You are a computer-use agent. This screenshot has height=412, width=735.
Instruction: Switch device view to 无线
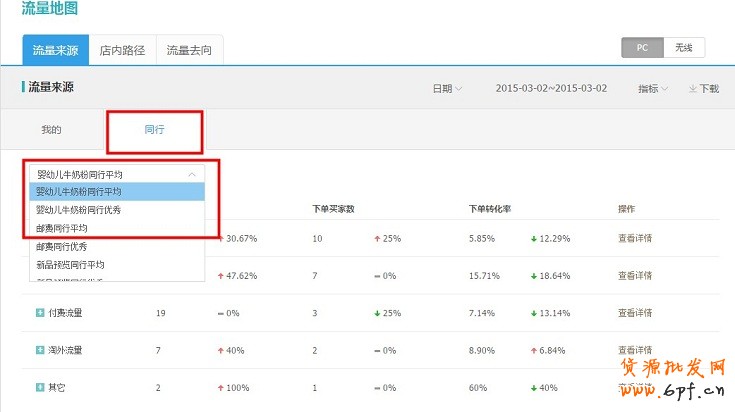(684, 47)
